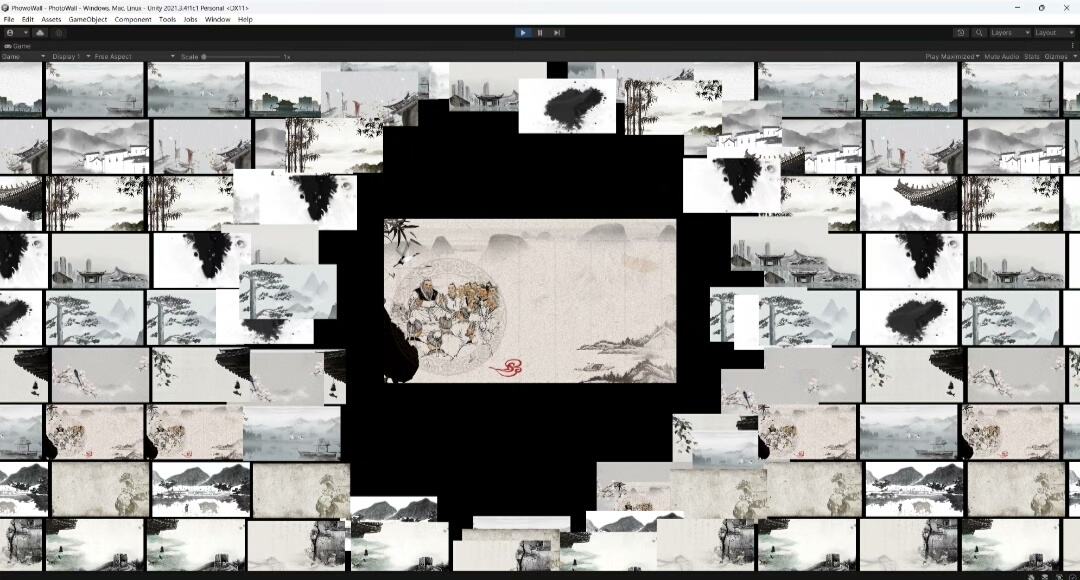Open the Display 1 dropdown
This screenshot has width=1080, height=580.
pyautogui.click(x=71, y=56)
